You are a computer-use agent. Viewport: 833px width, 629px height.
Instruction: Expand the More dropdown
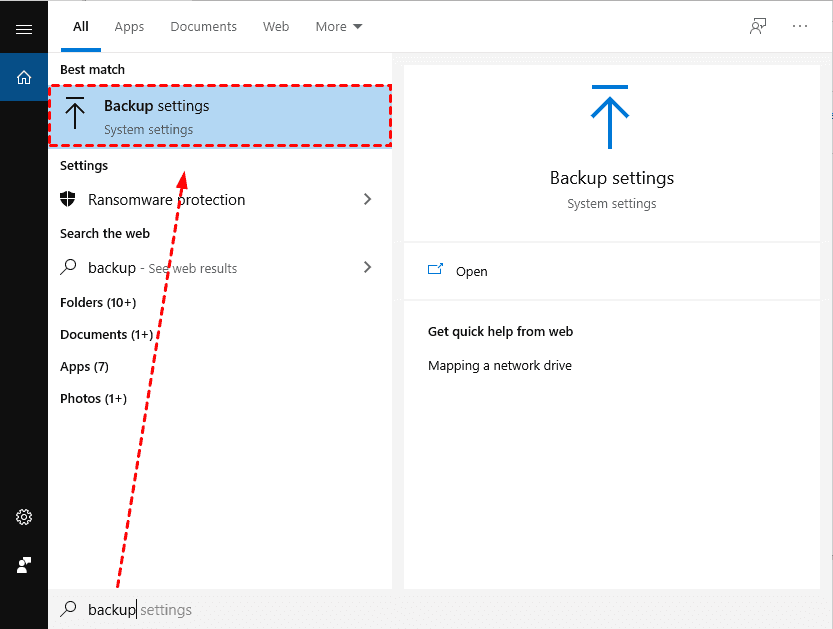click(x=339, y=26)
